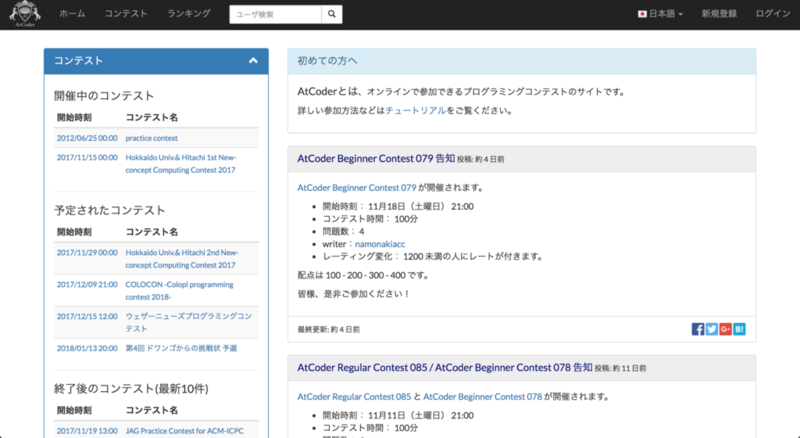Open 第4回 ドワンゴからの挑戦状 予選 link

181,348
